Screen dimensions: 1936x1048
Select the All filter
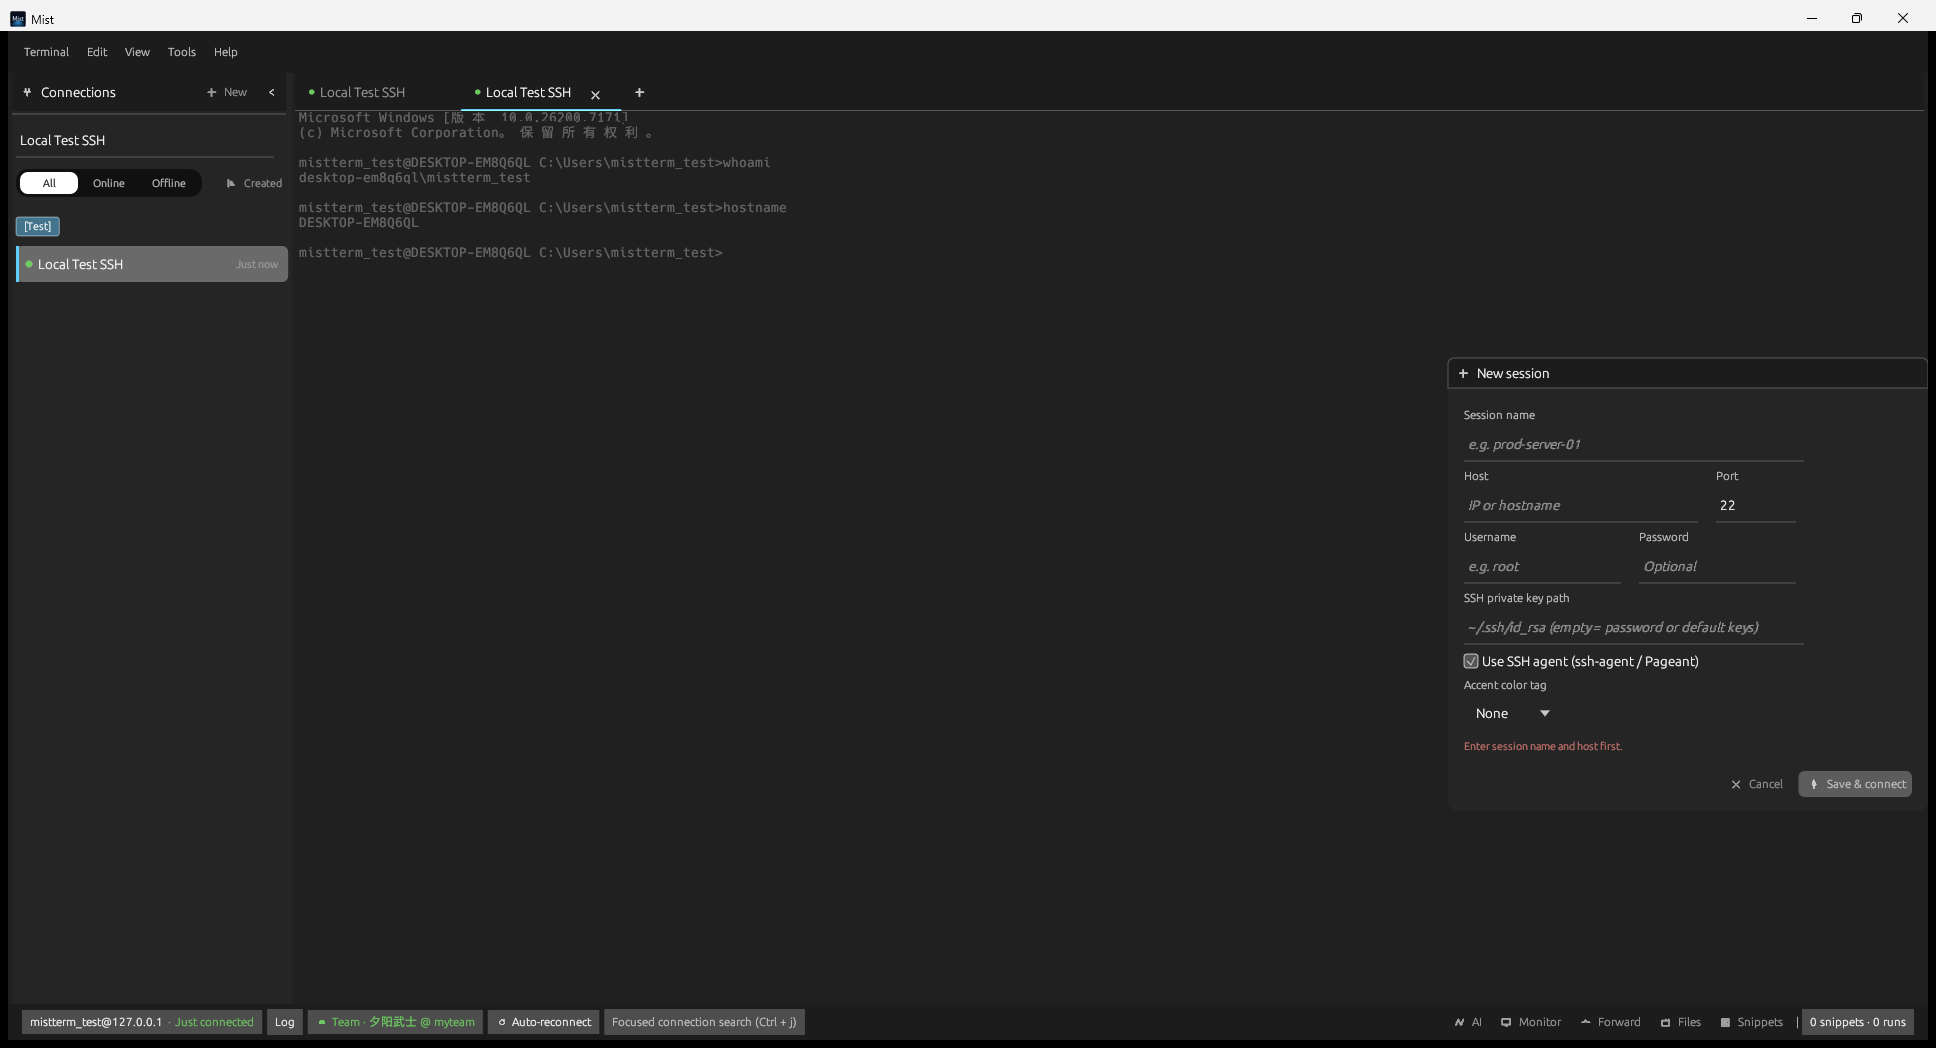[x=49, y=183]
